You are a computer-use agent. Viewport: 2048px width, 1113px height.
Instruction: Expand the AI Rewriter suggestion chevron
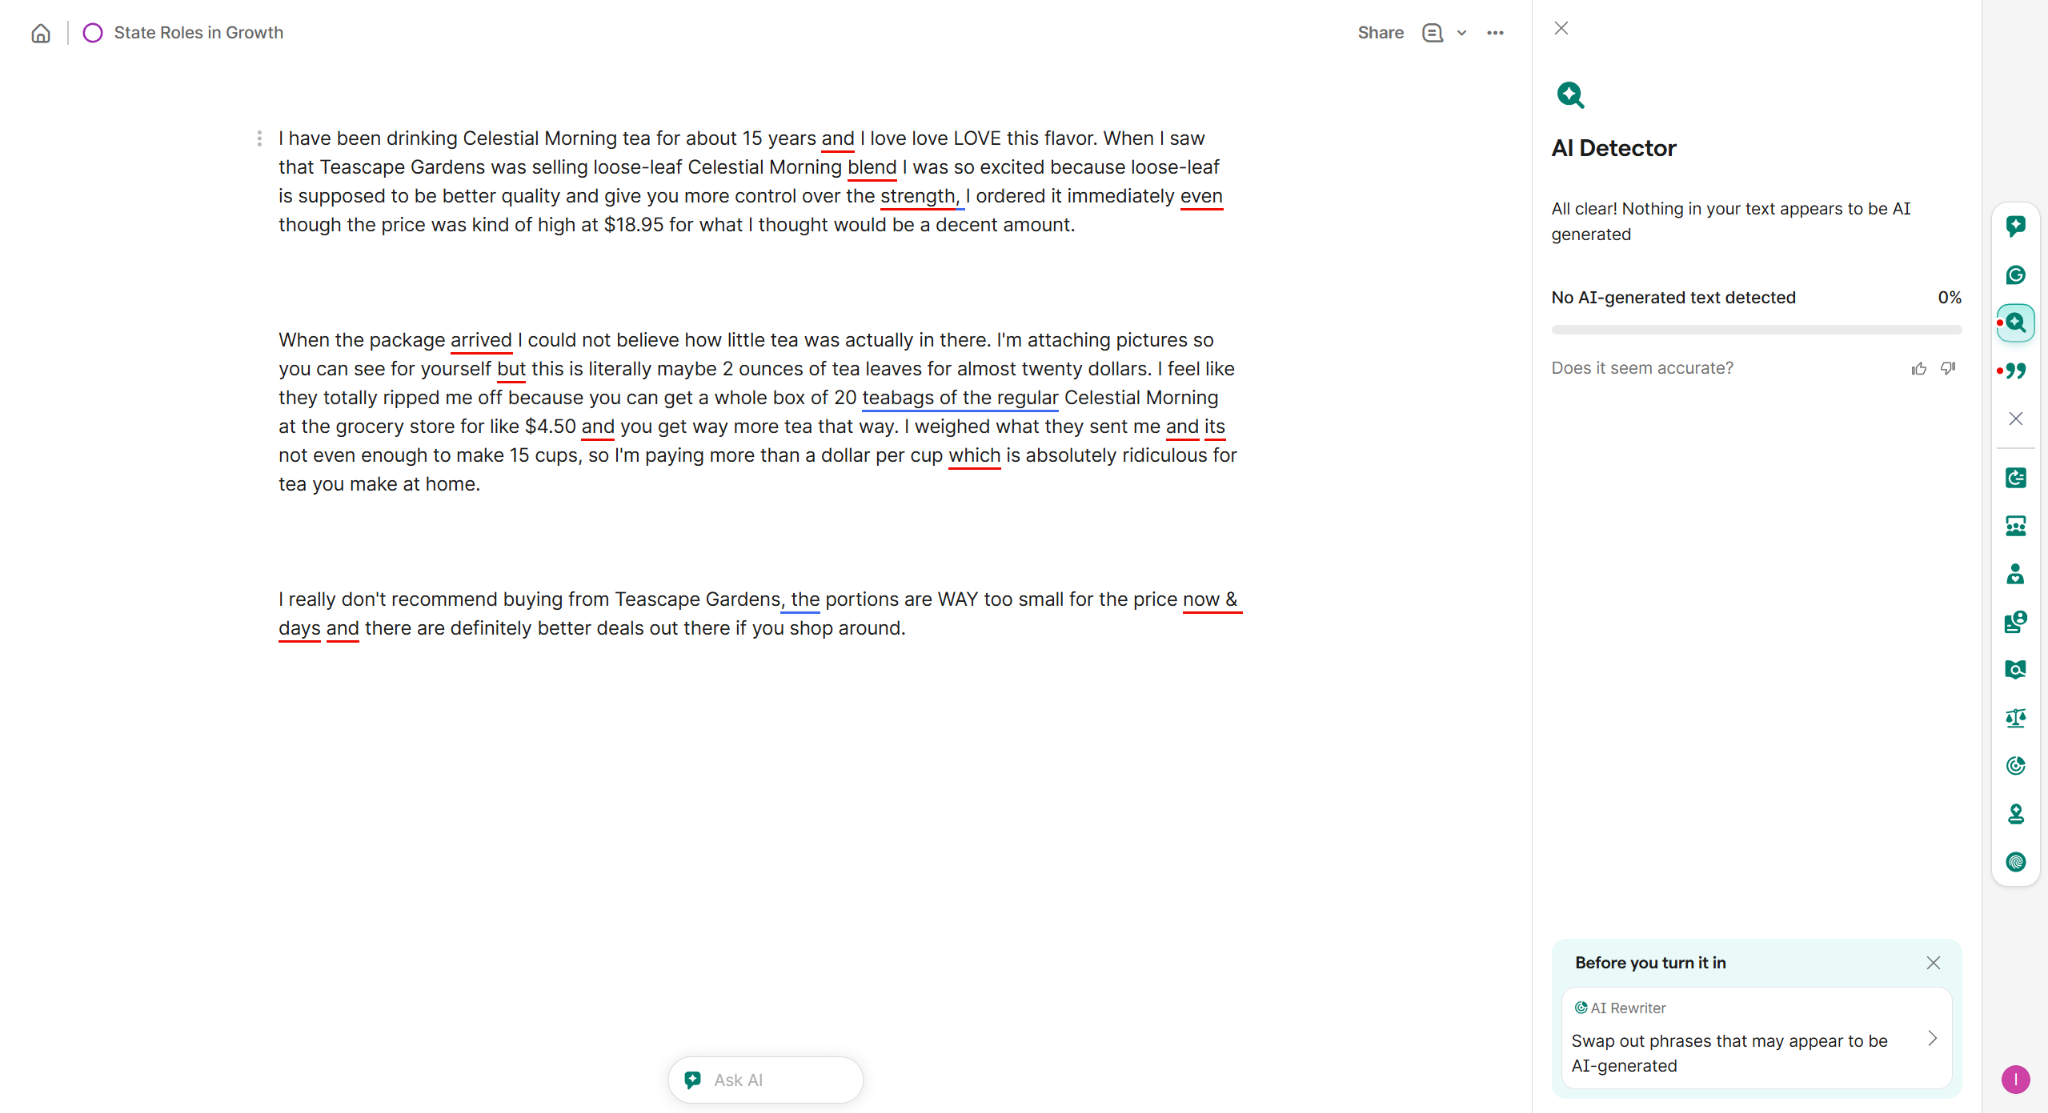point(1932,1038)
